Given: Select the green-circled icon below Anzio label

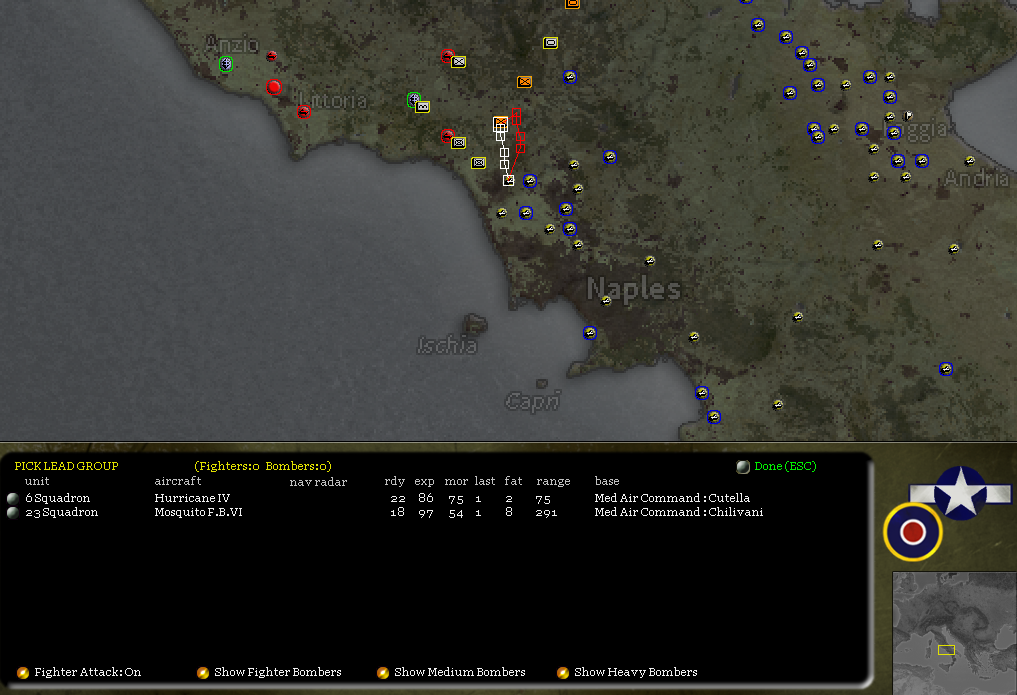Looking at the screenshot, I should (226, 64).
